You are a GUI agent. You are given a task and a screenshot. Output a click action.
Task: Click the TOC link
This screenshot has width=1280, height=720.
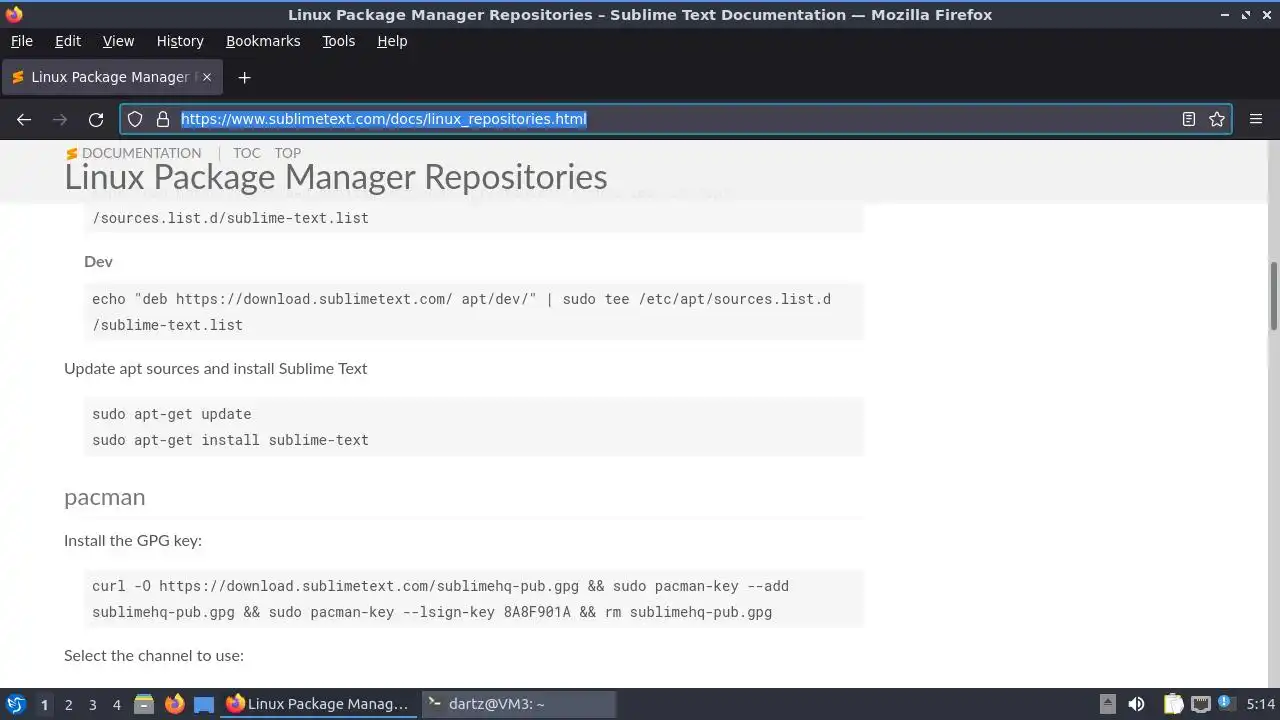coord(247,153)
